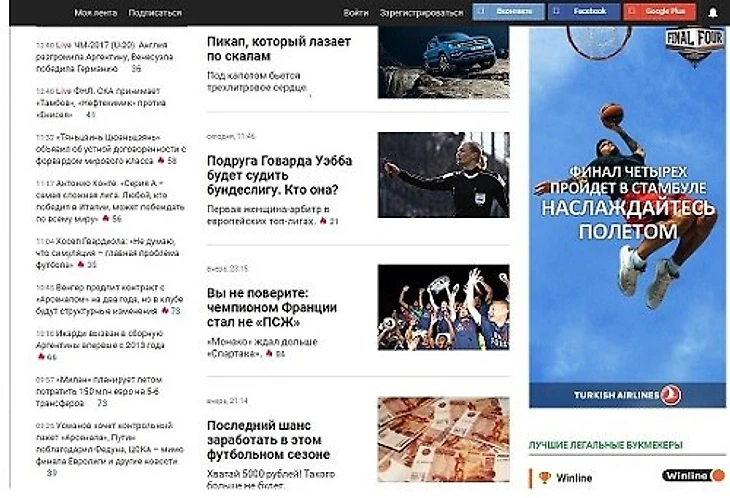Sign in with the Google Plus button

coord(660,12)
